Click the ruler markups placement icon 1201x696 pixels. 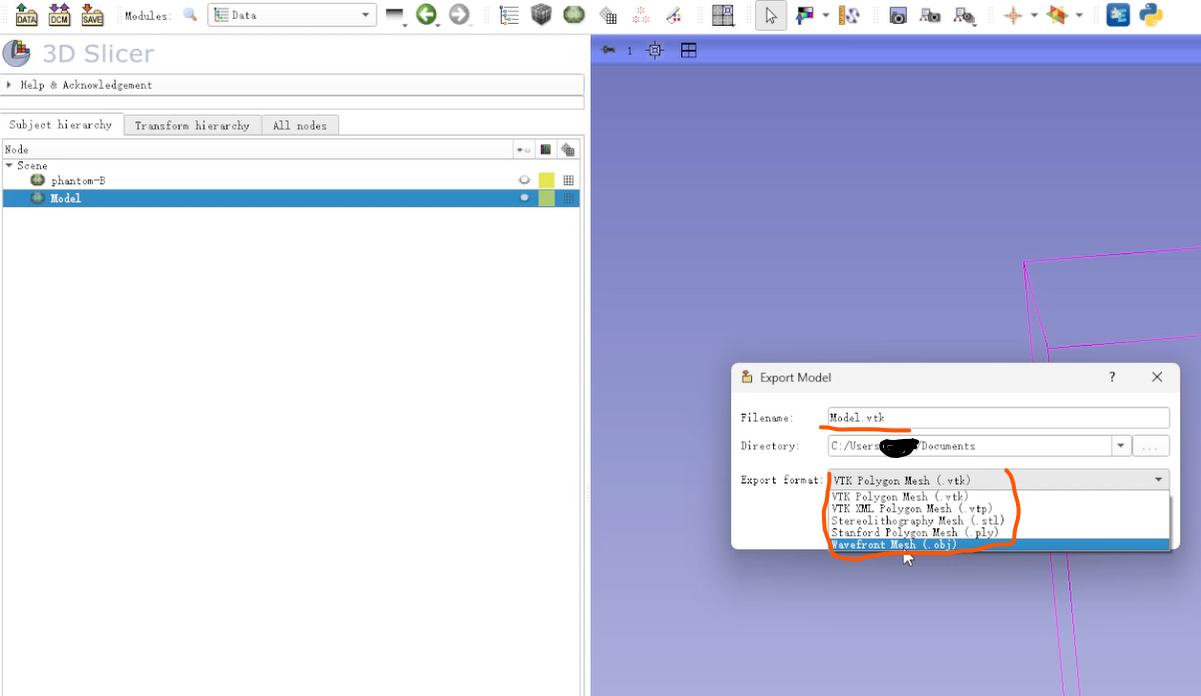pos(850,15)
